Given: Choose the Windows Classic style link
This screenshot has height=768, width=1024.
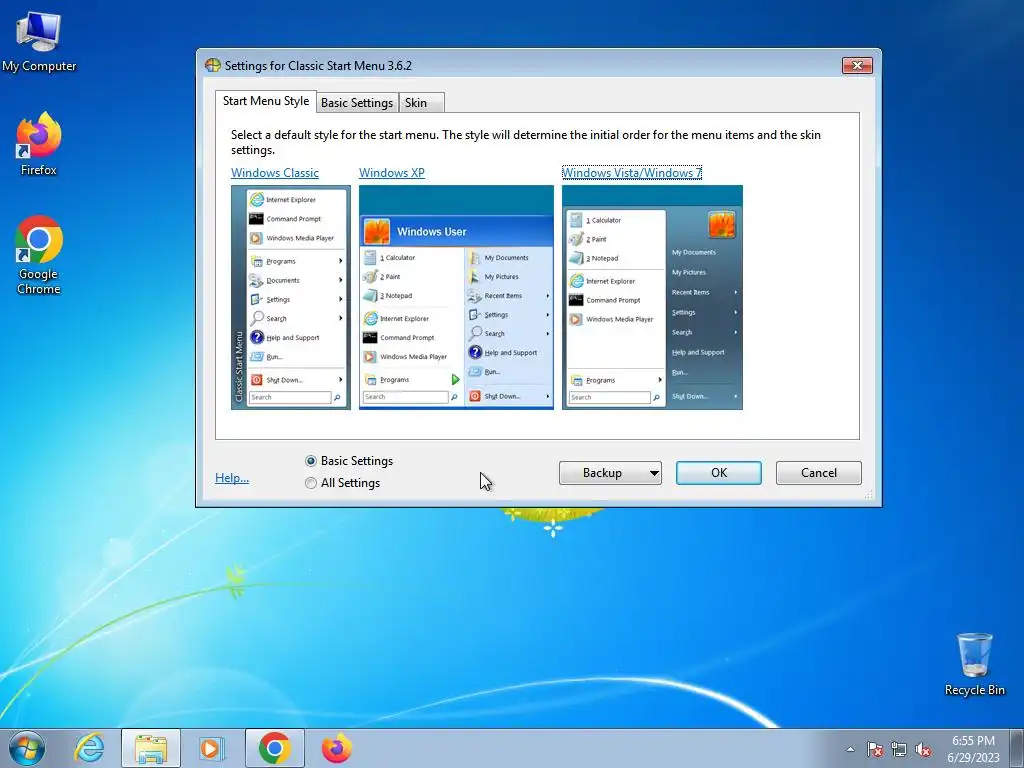Looking at the screenshot, I should tap(275, 173).
